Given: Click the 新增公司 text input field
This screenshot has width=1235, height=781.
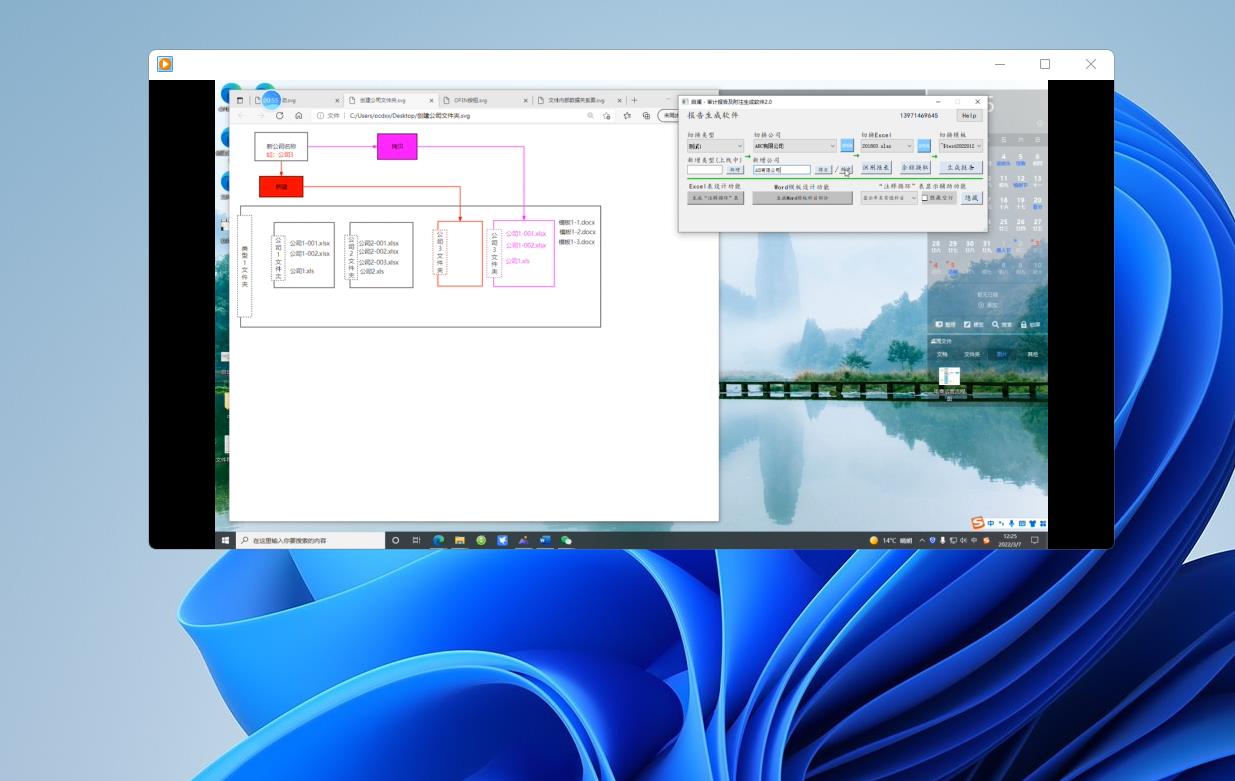Looking at the screenshot, I should coord(781,170).
